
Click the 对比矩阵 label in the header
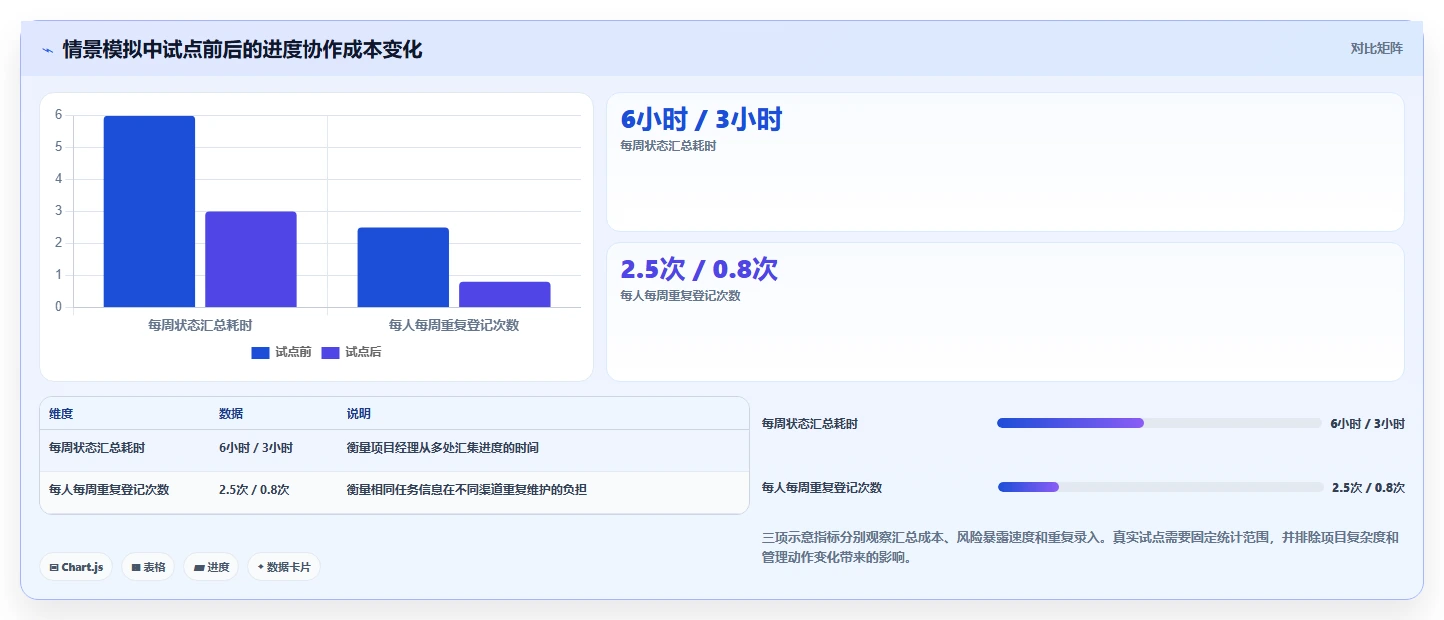1376,48
